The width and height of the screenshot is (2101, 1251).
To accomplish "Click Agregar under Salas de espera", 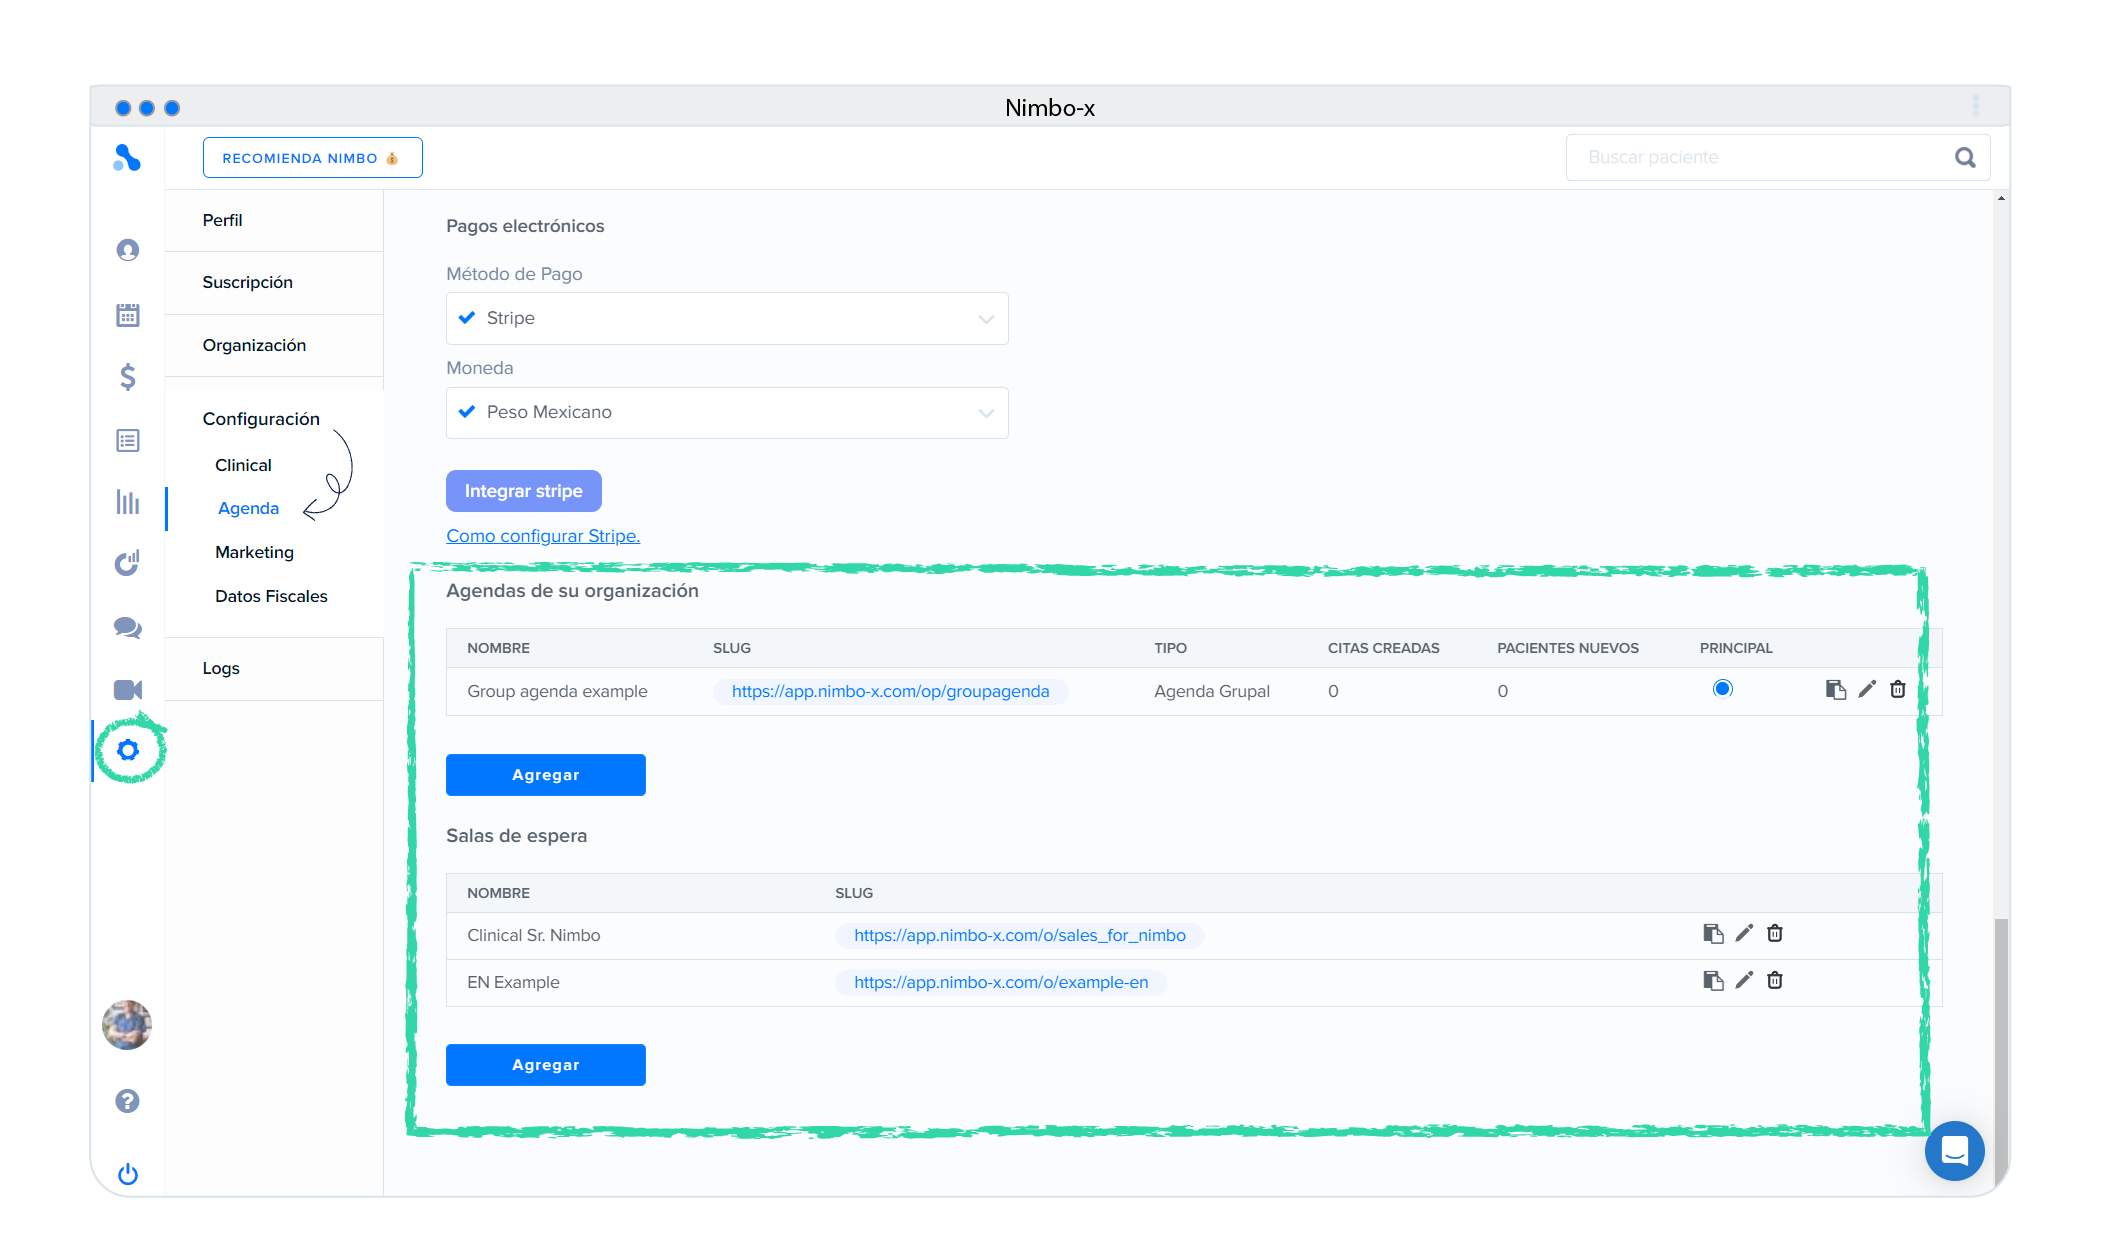I will [545, 1065].
